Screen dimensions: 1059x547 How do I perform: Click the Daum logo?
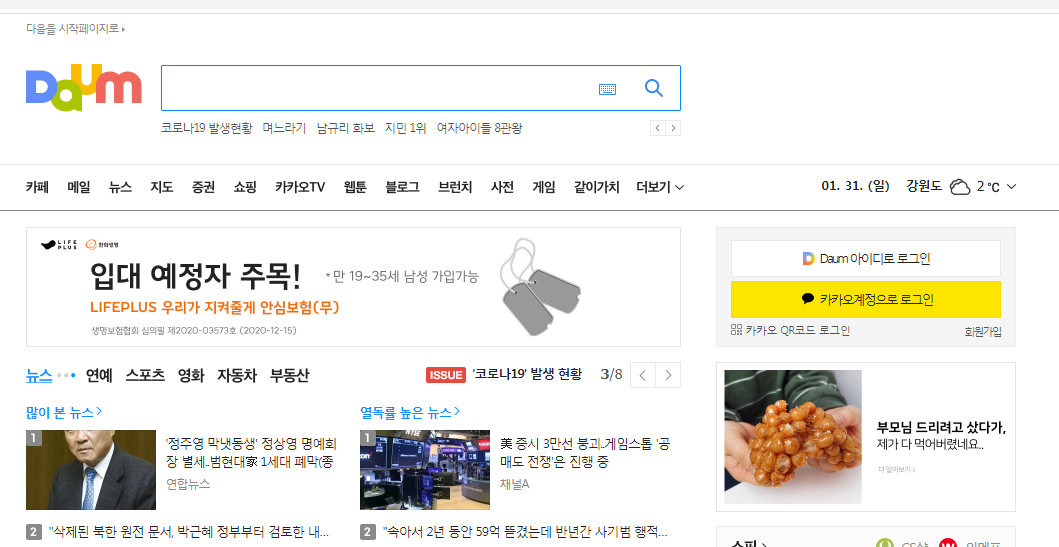(84, 88)
